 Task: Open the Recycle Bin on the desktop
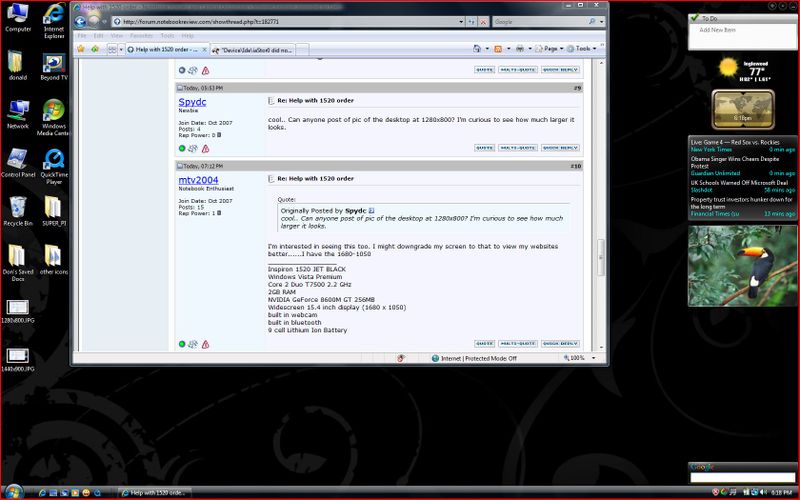click(18, 211)
